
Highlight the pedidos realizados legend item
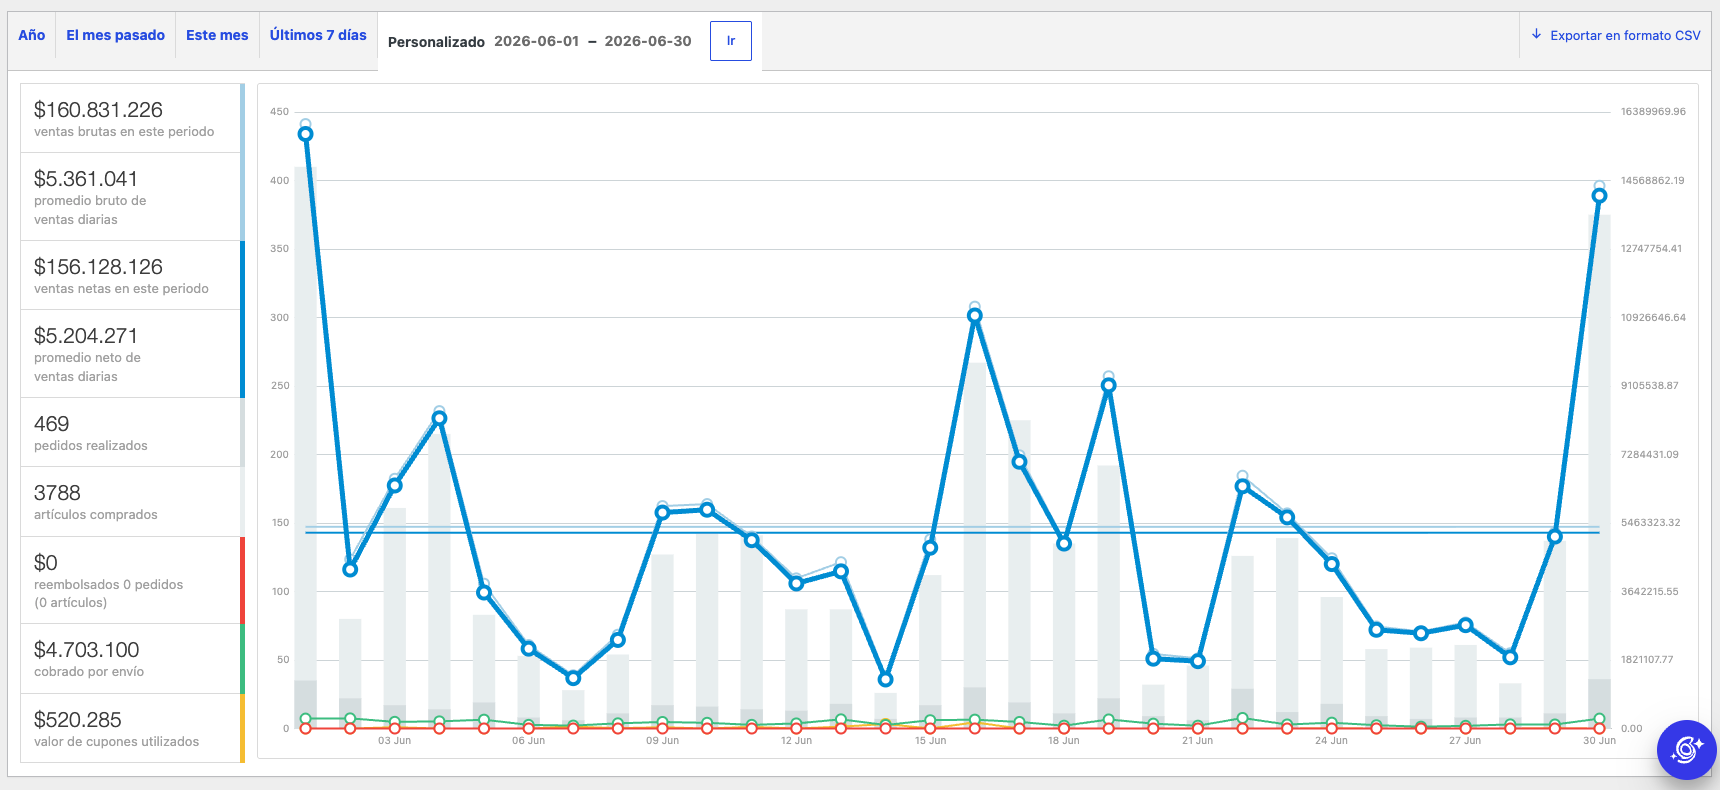click(132, 432)
